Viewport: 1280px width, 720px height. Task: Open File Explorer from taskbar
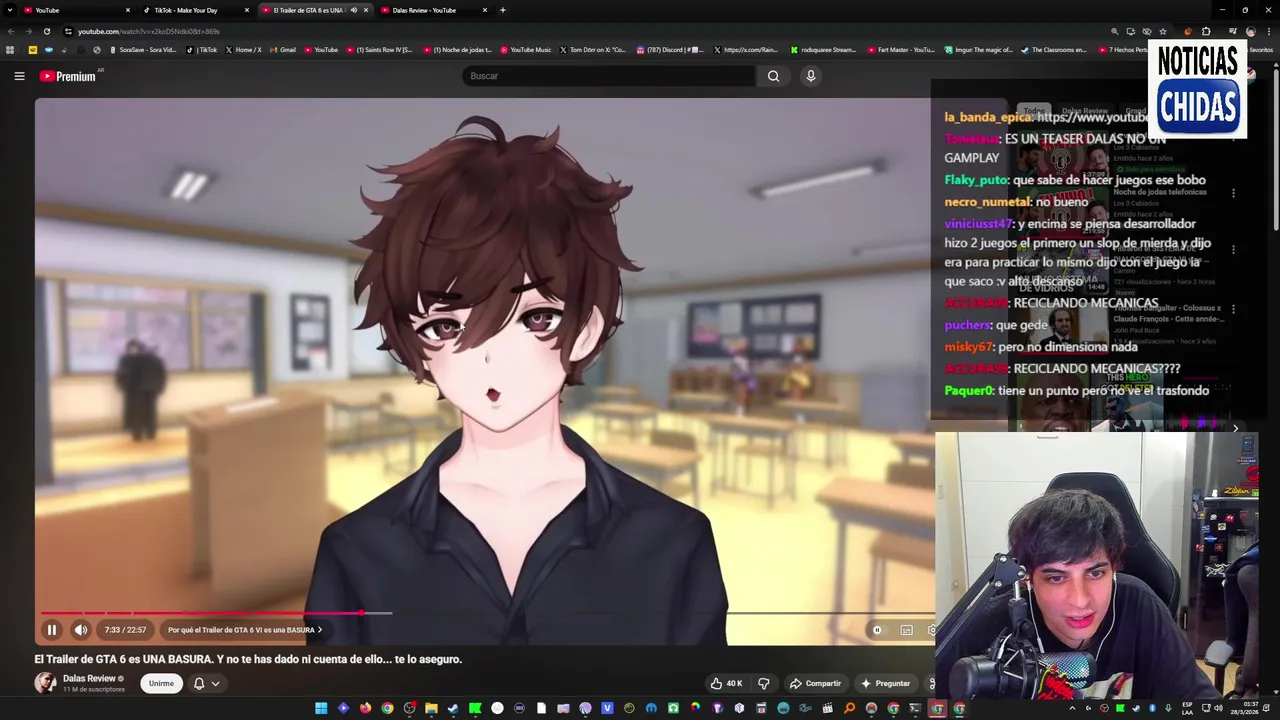[x=431, y=708]
